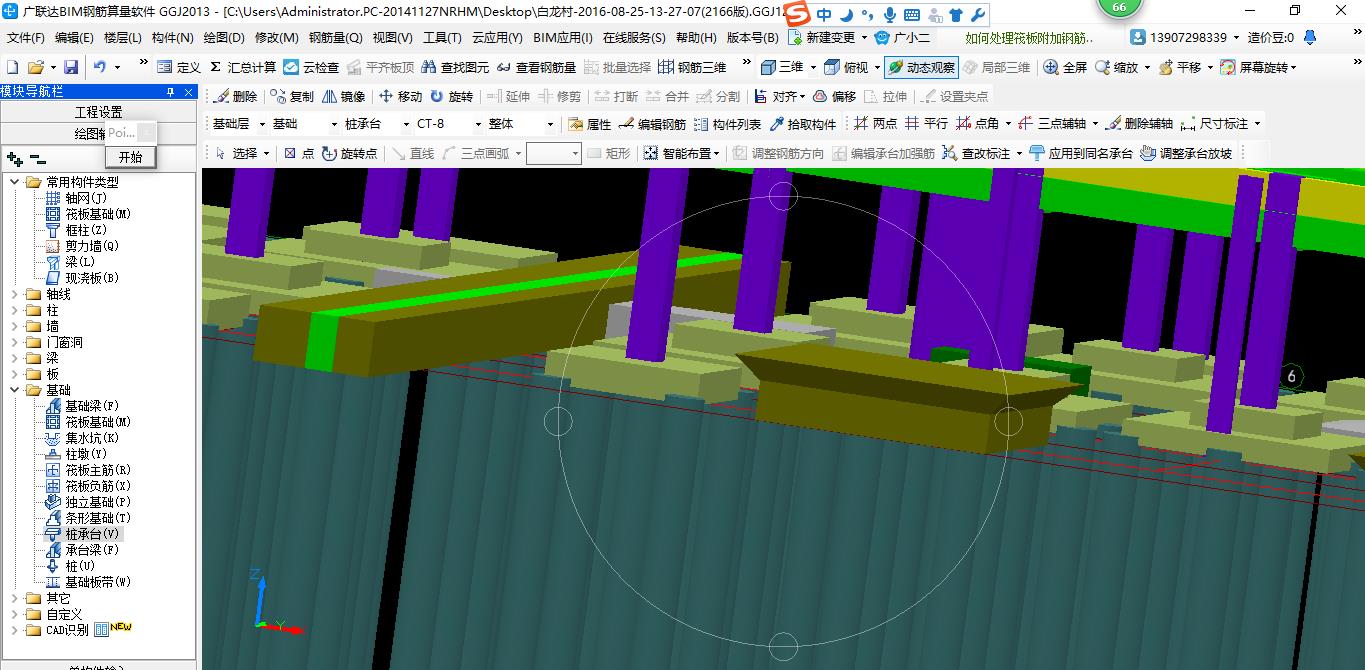Select the 移动 move tool
Screen dimensions: 1365x670
click(x=400, y=96)
